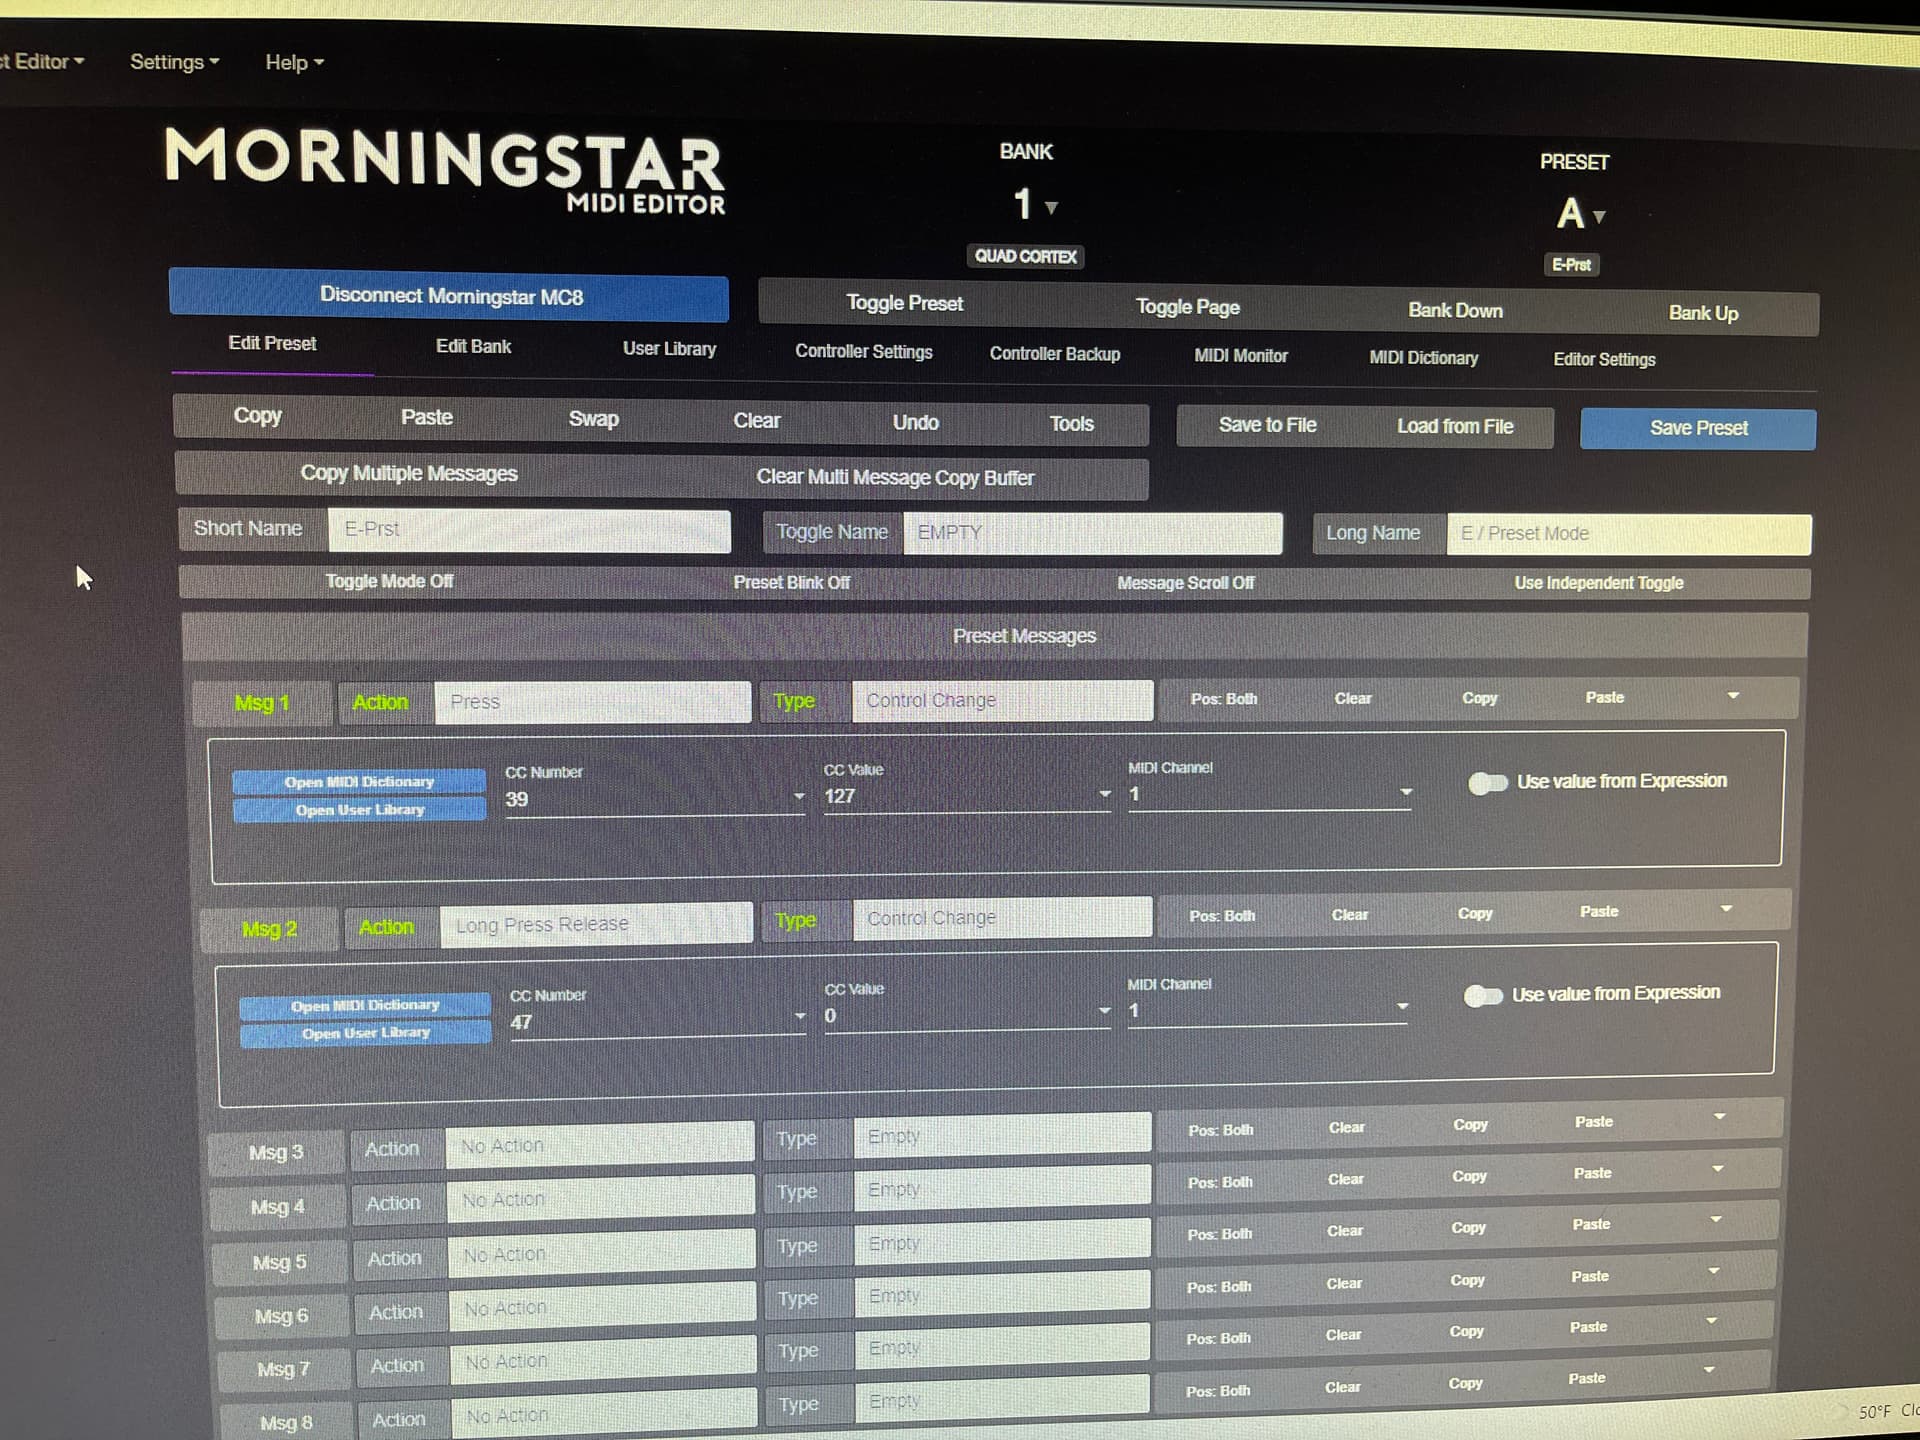
Task: Open the Preset letter dropdown arrow
Action: 1599,217
